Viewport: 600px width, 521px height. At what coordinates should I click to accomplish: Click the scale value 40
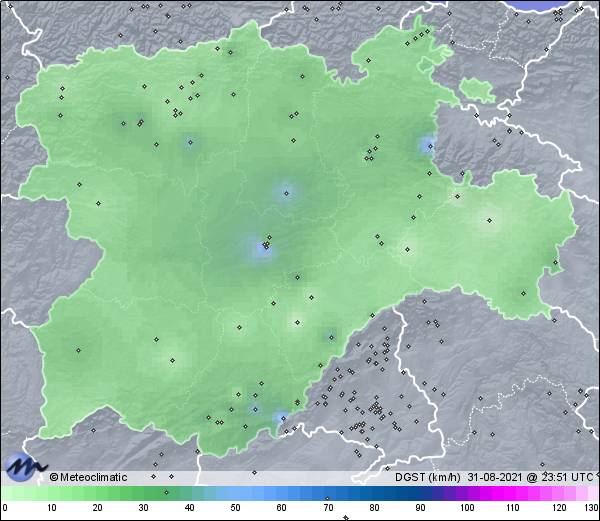[x=189, y=508]
